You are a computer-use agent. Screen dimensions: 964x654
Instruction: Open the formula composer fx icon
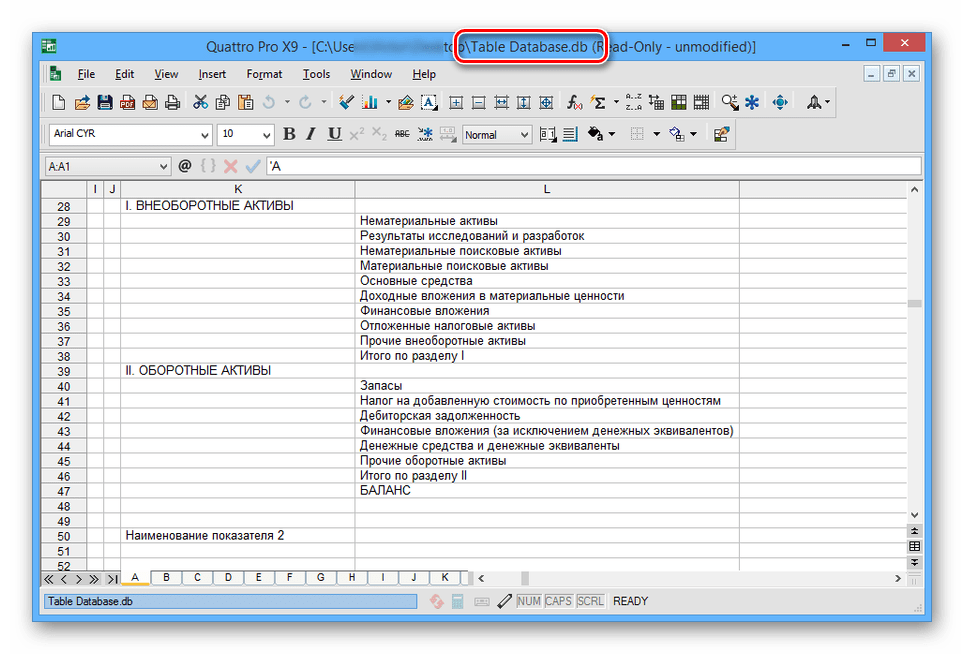tap(575, 102)
